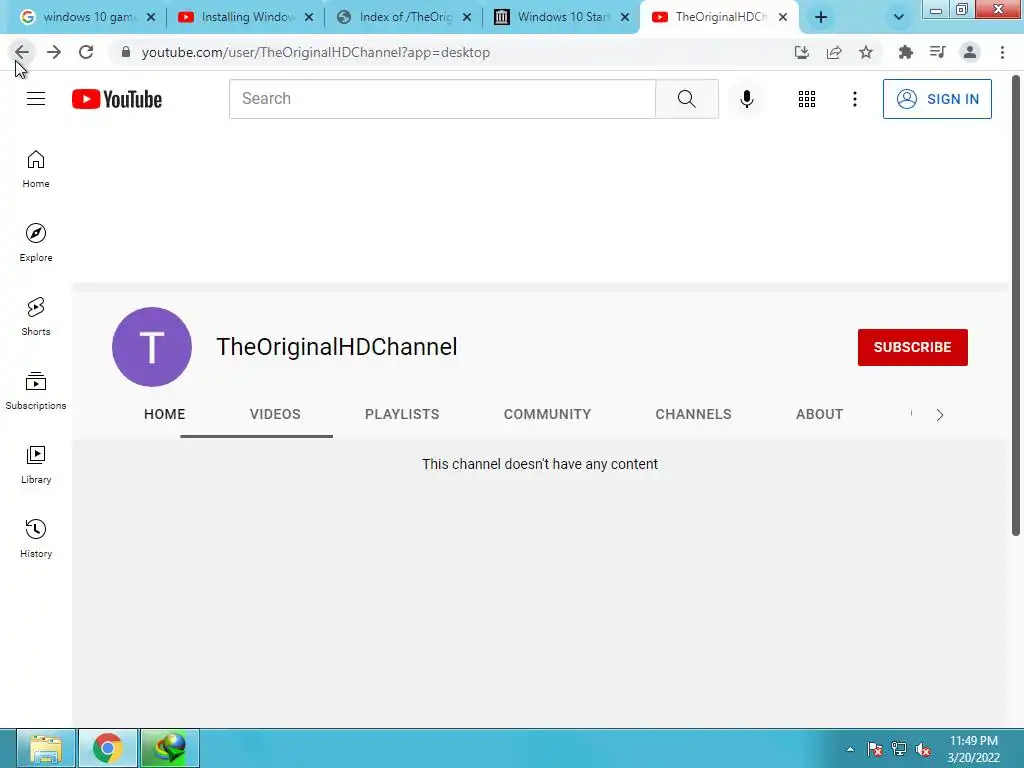Click the muted volume tray icon
The width and height of the screenshot is (1024, 768).
pos(923,749)
